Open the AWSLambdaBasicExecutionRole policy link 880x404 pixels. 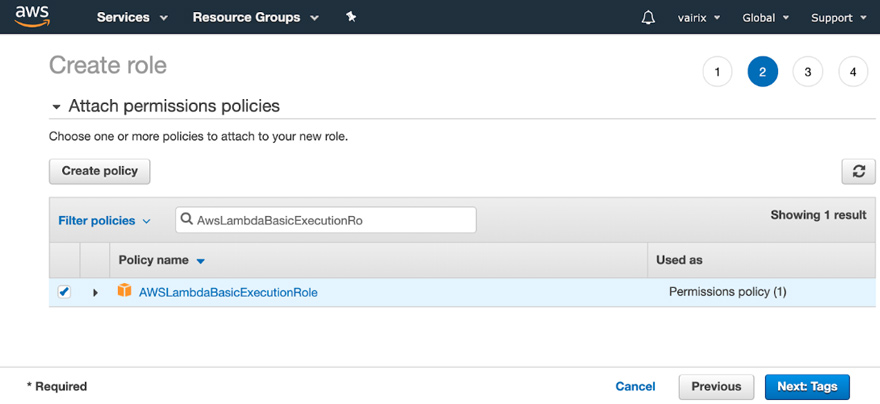click(x=228, y=292)
